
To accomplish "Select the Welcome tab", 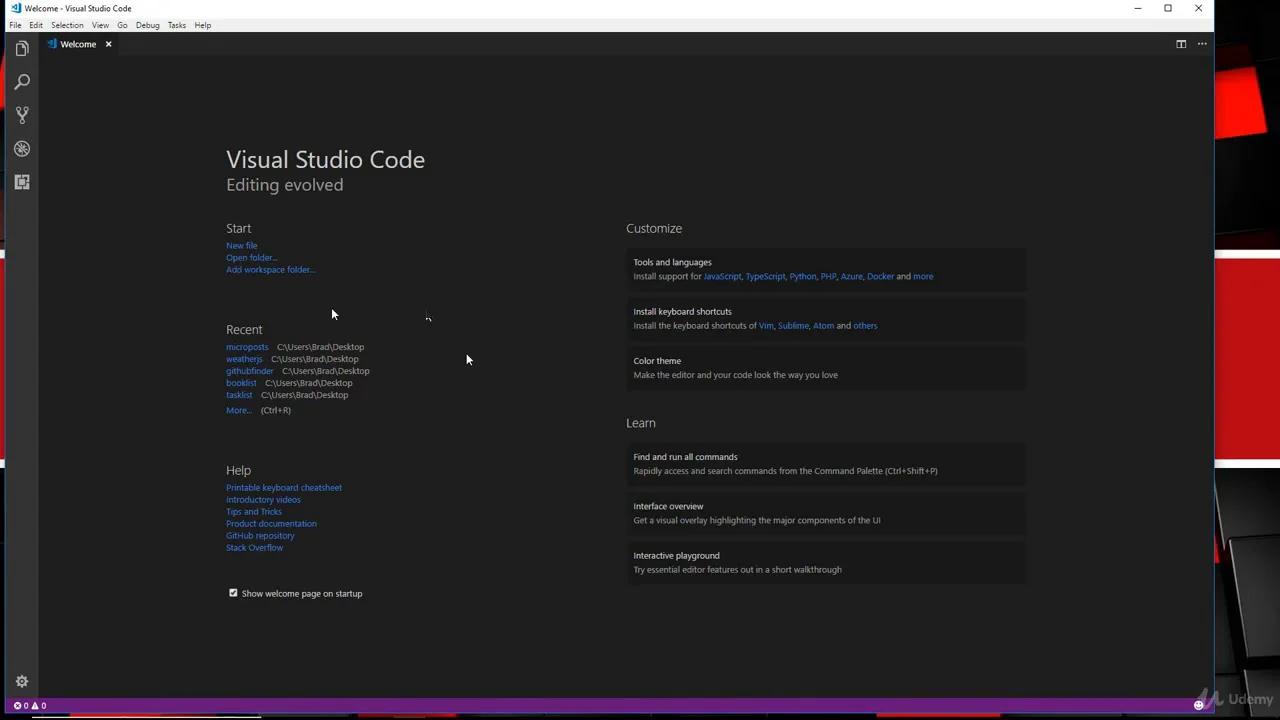I will pyautogui.click(x=78, y=44).
